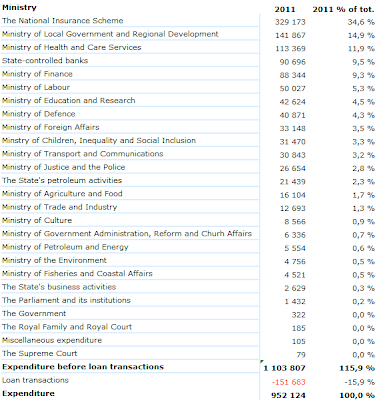Click 'Ministry of Justice and the Police'
Viewport: 377px width, 400px height.
(64, 167)
